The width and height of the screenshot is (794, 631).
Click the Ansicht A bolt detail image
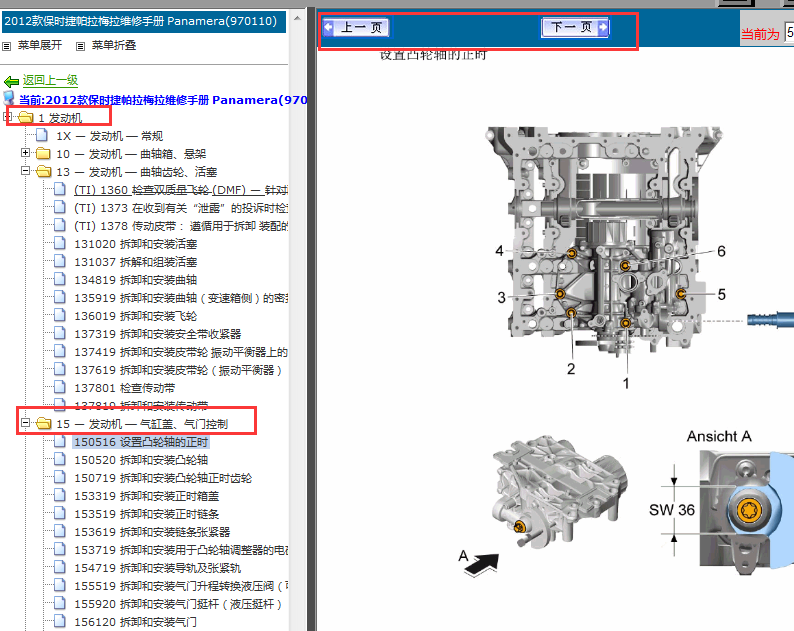click(x=747, y=511)
